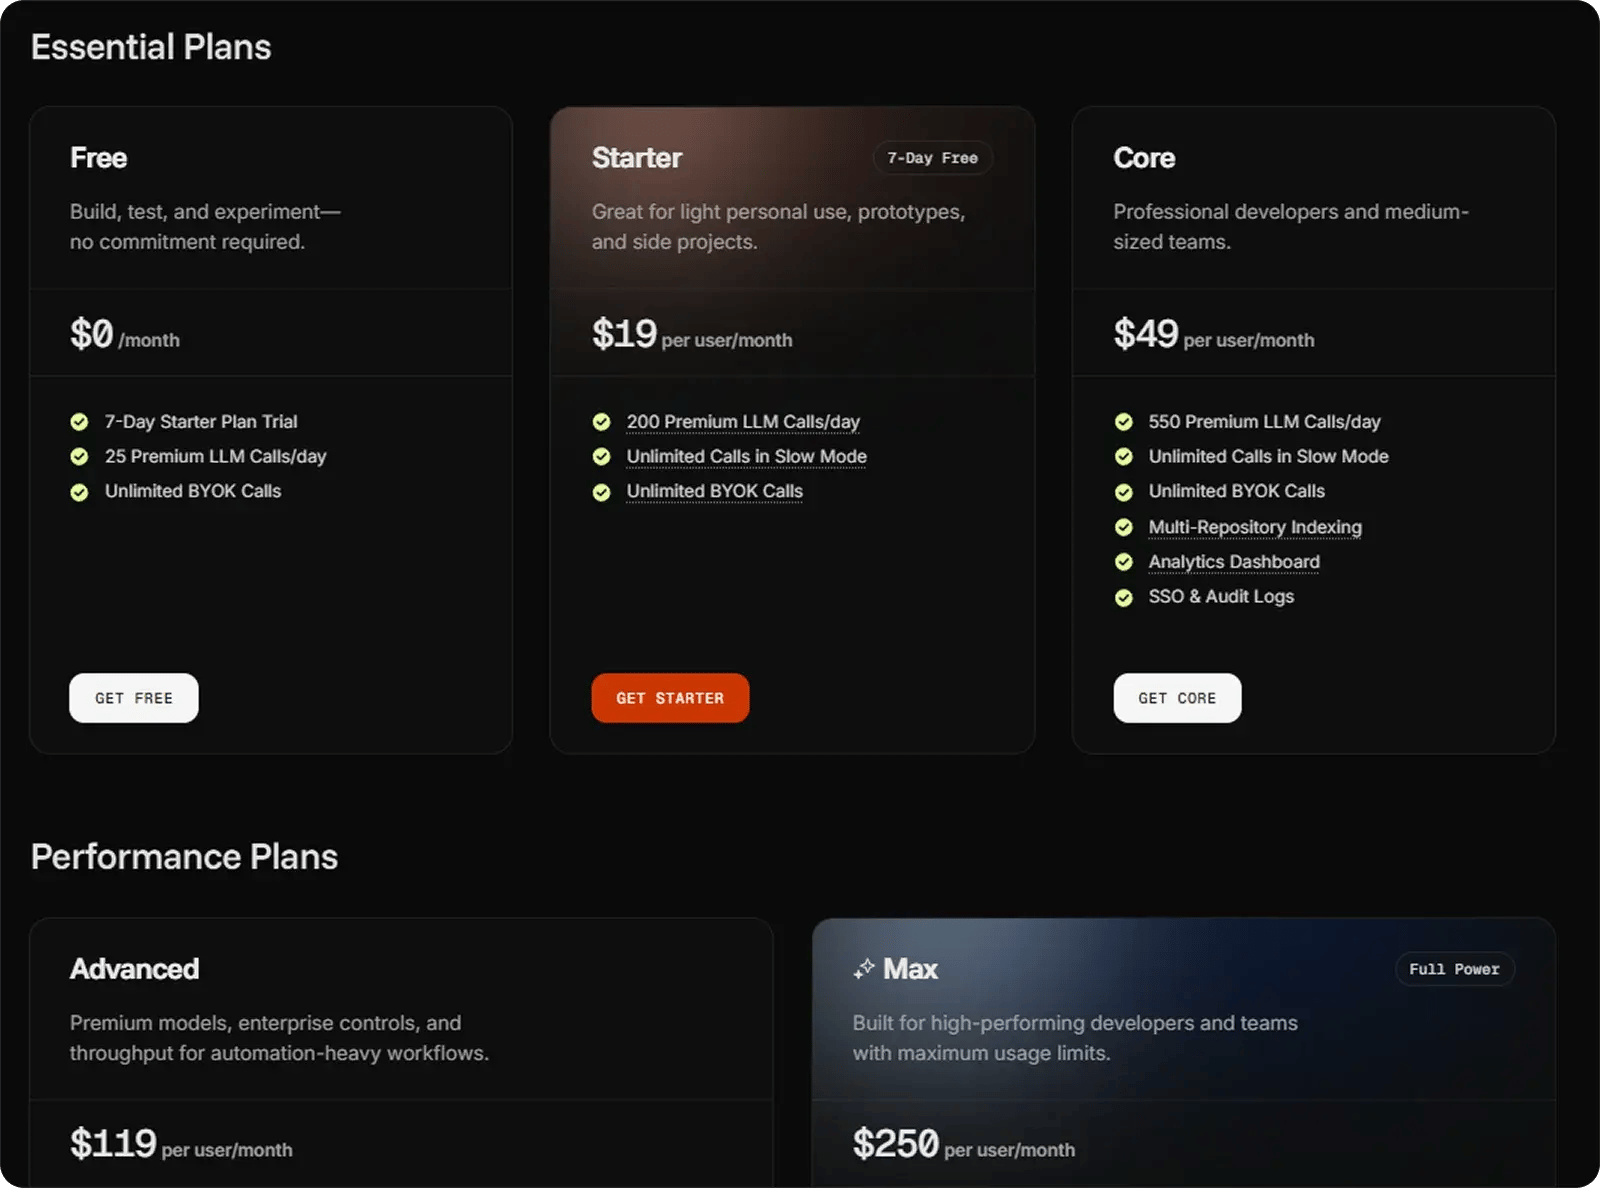Select the checkmark beside 200 Premium LLM Calls/day
Image resolution: width=1600 pixels, height=1188 pixels.
tap(601, 421)
